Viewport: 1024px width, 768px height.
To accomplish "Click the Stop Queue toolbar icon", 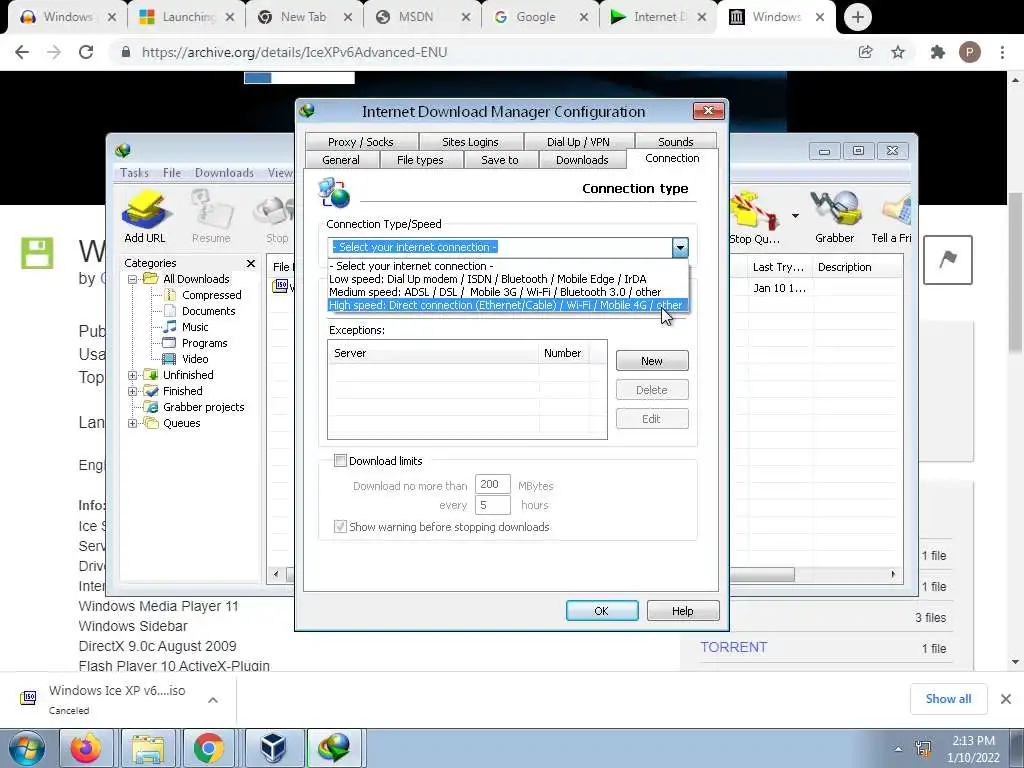I will 754,217.
